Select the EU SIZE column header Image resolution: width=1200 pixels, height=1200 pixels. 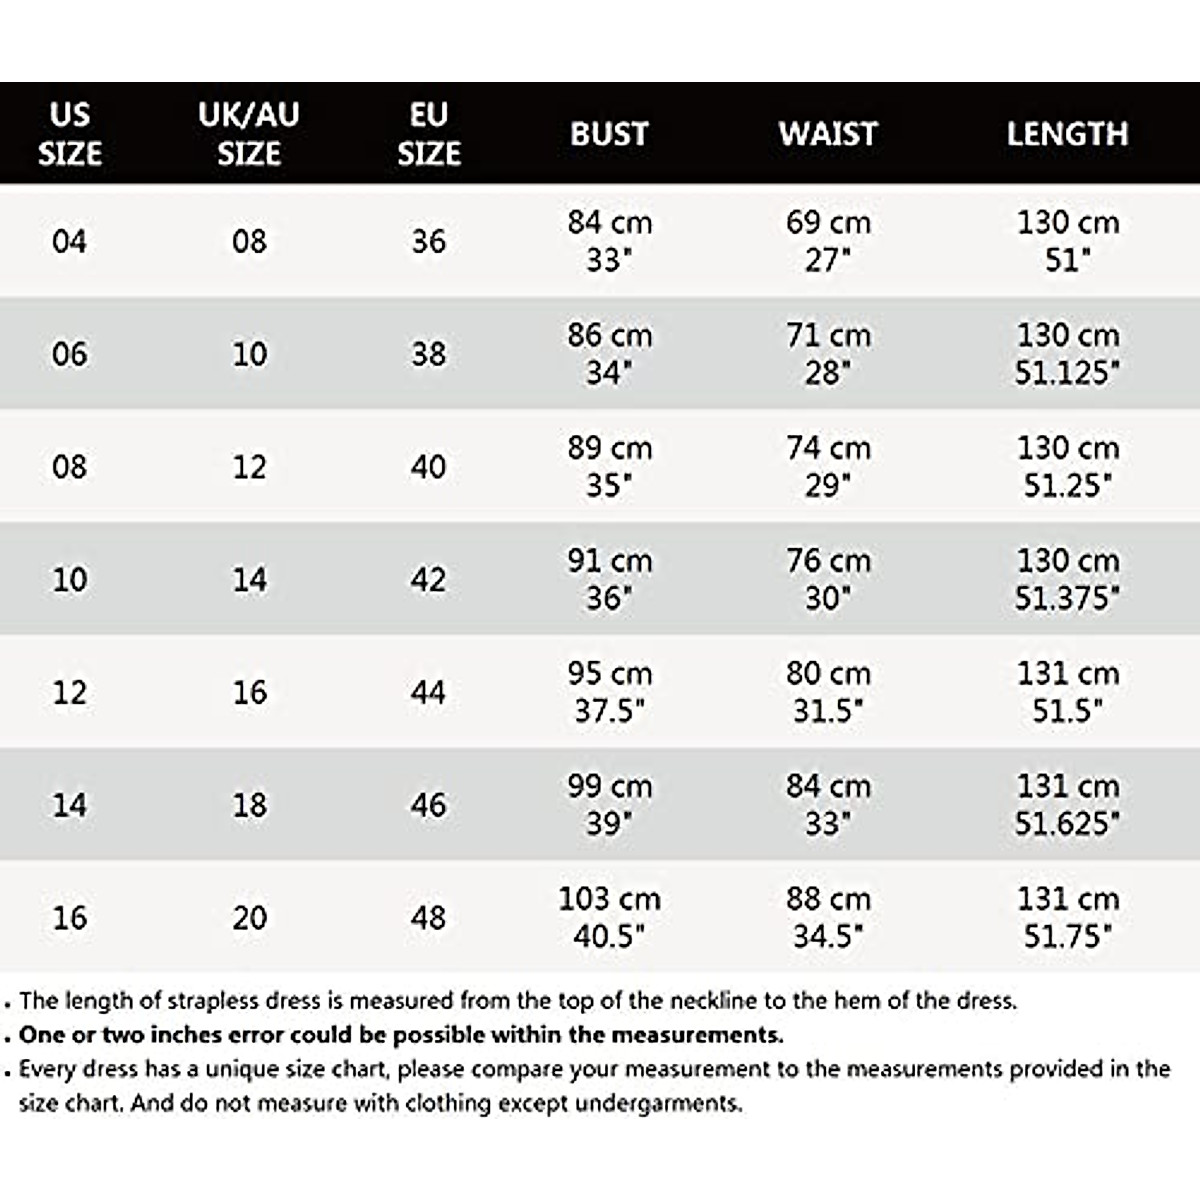(428, 134)
